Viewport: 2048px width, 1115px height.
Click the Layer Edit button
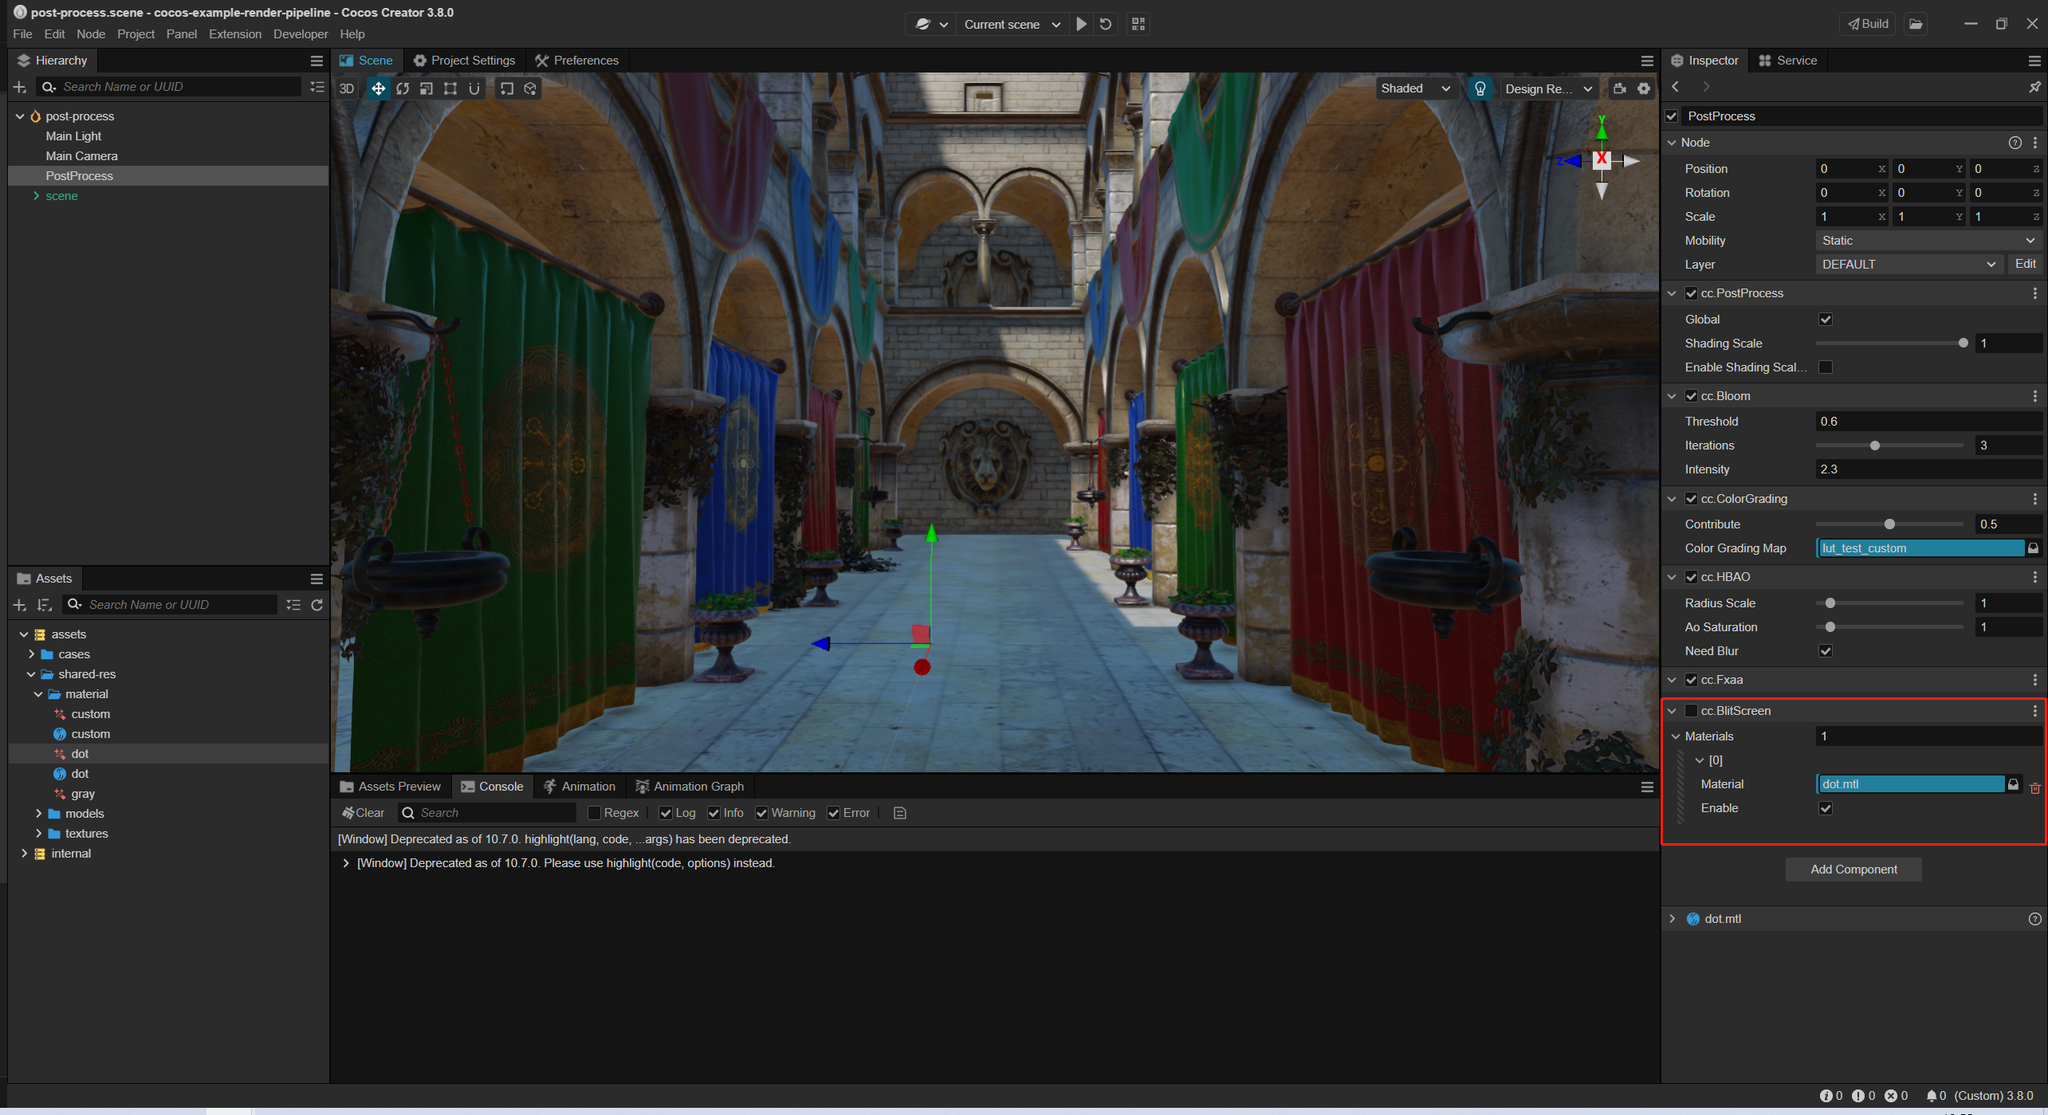[x=2025, y=265]
